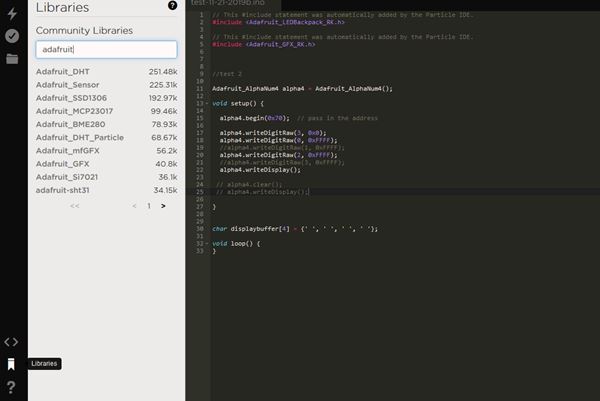Open the question mark docs icon in sidebar
Screen dimensions: 600x401
click(11, 387)
